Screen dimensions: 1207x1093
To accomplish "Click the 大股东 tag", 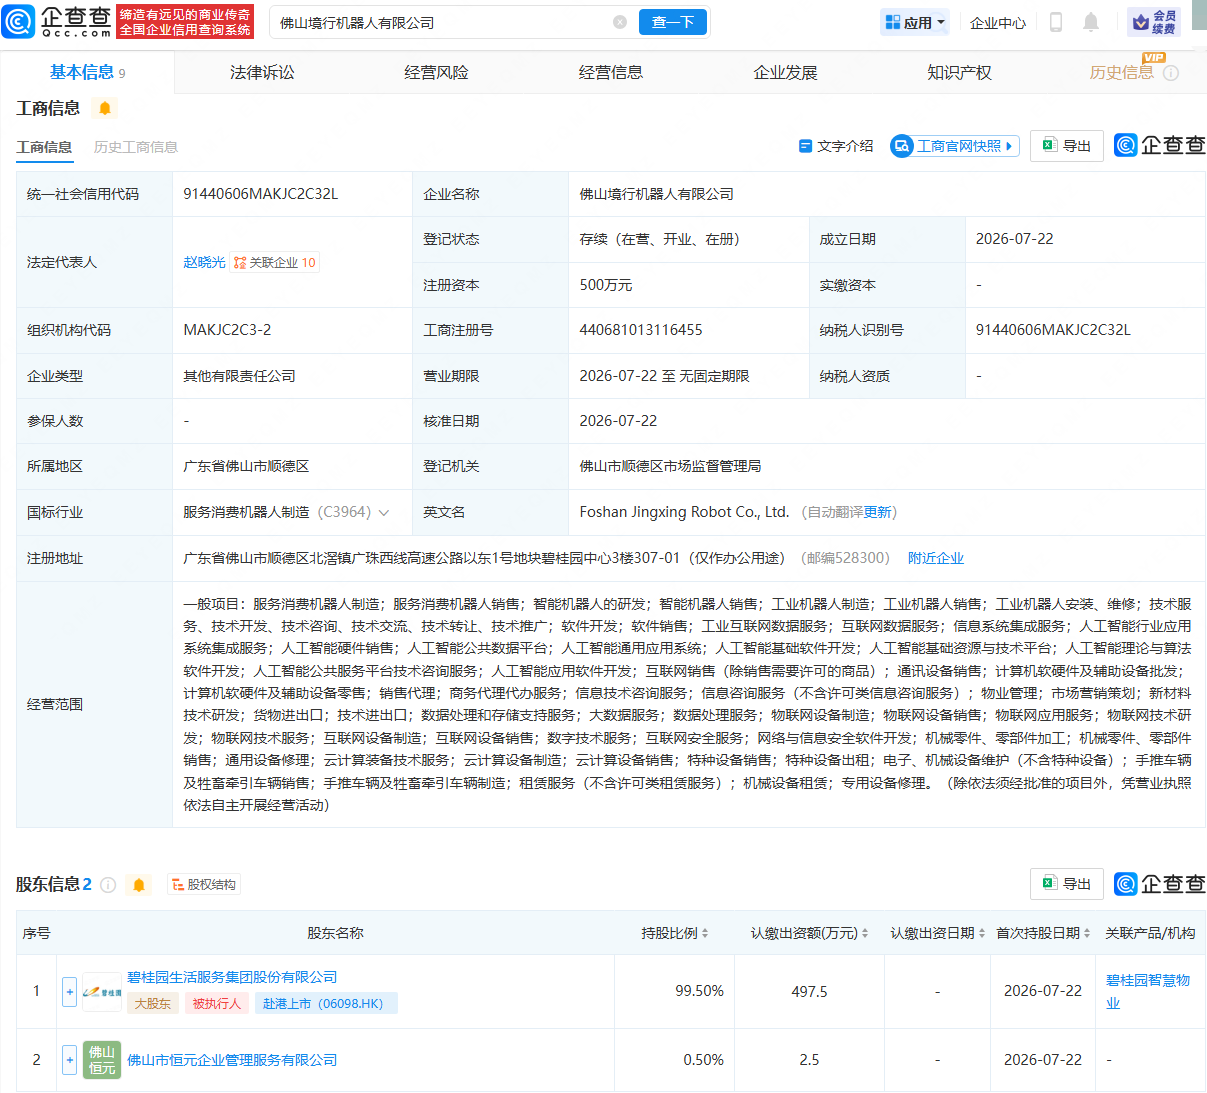I will [153, 1003].
